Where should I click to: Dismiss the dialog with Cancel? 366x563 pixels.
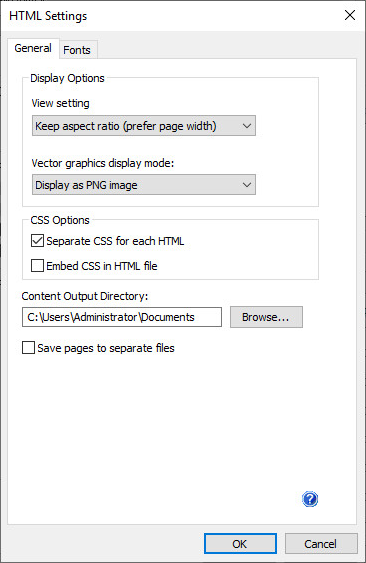coord(321,544)
